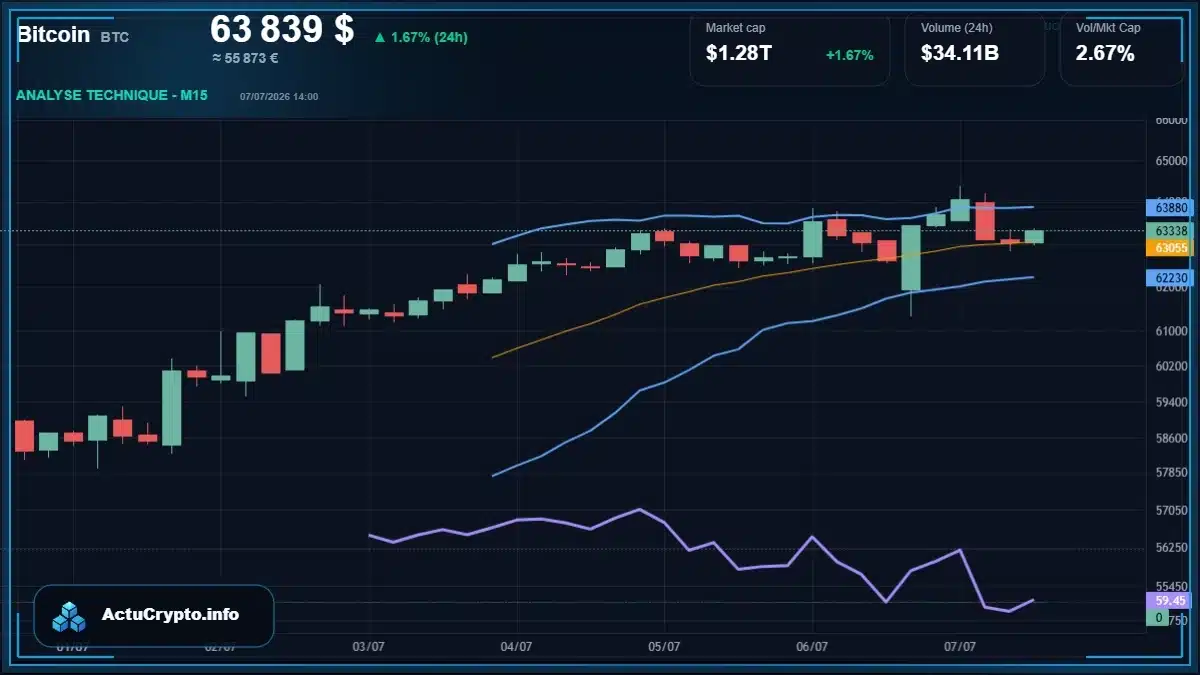Image resolution: width=1200 pixels, height=675 pixels.
Task: Select the upper band label 63880
Action: point(1170,208)
